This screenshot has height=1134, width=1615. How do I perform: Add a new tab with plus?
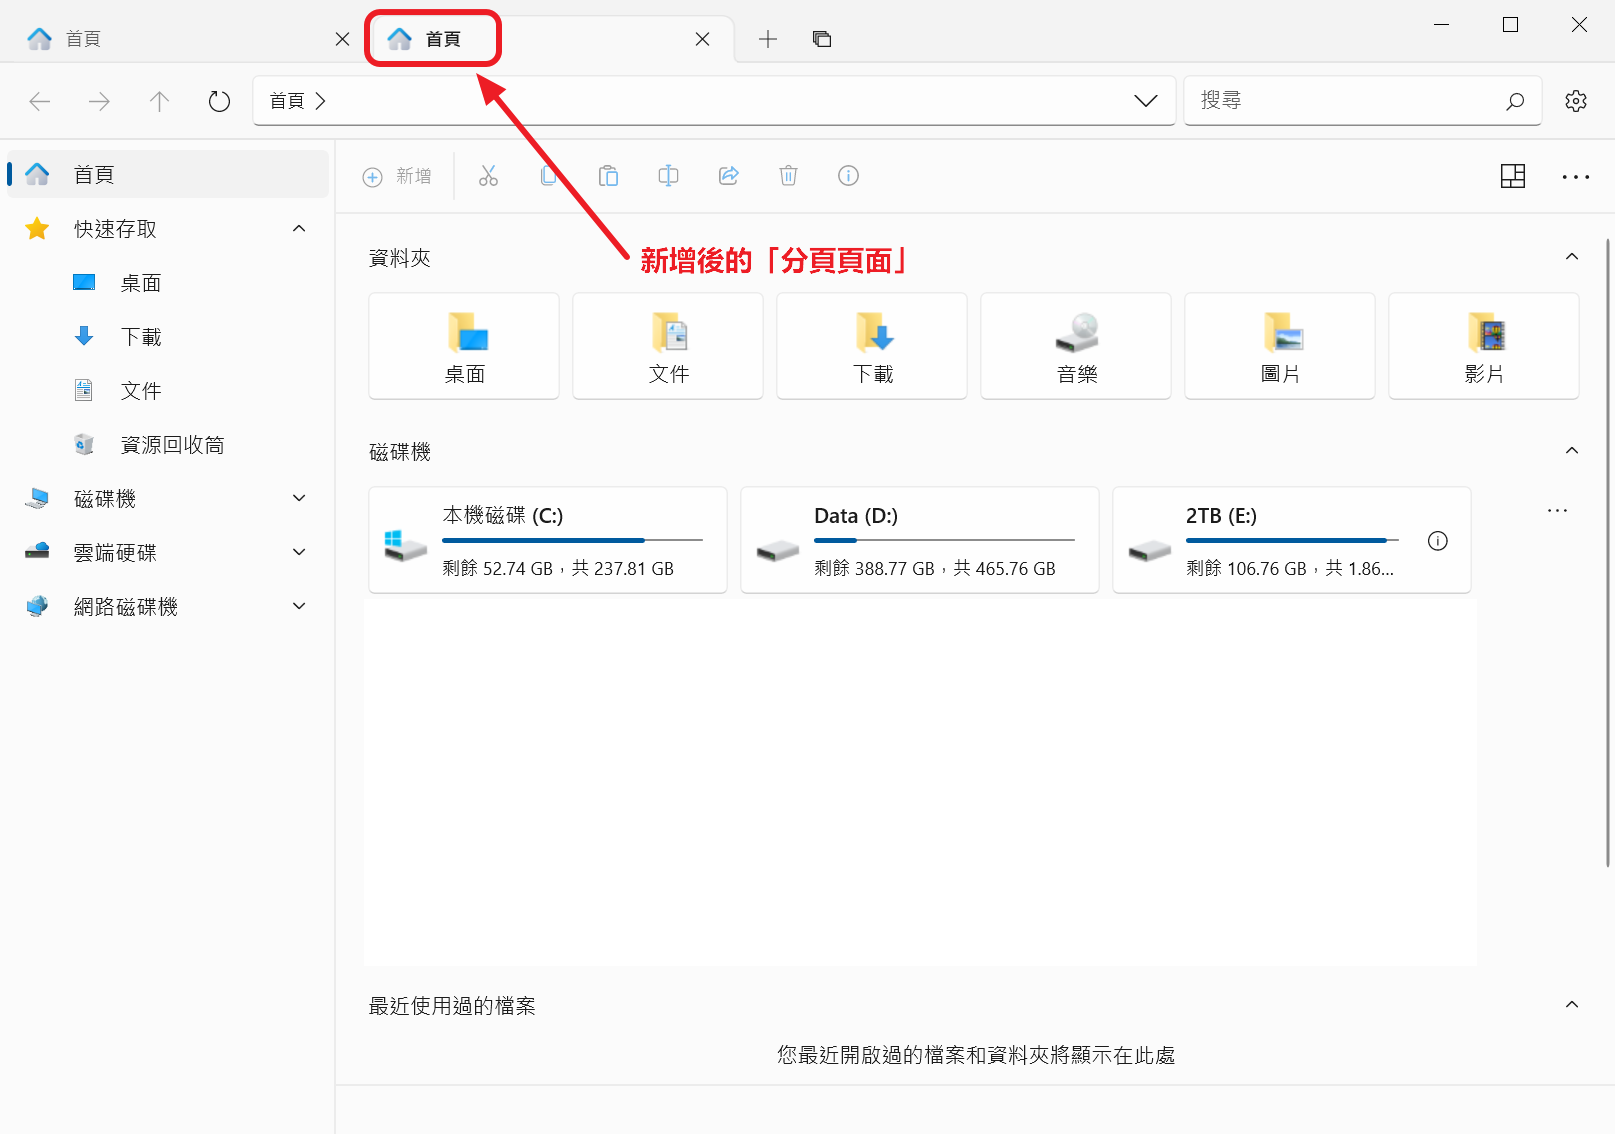(x=768, y=39)
